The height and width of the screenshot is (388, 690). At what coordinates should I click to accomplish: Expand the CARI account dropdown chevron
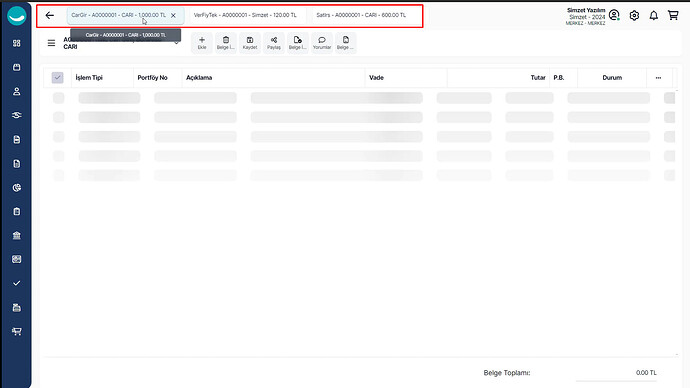pyautogui.click(x=176, y=43)
